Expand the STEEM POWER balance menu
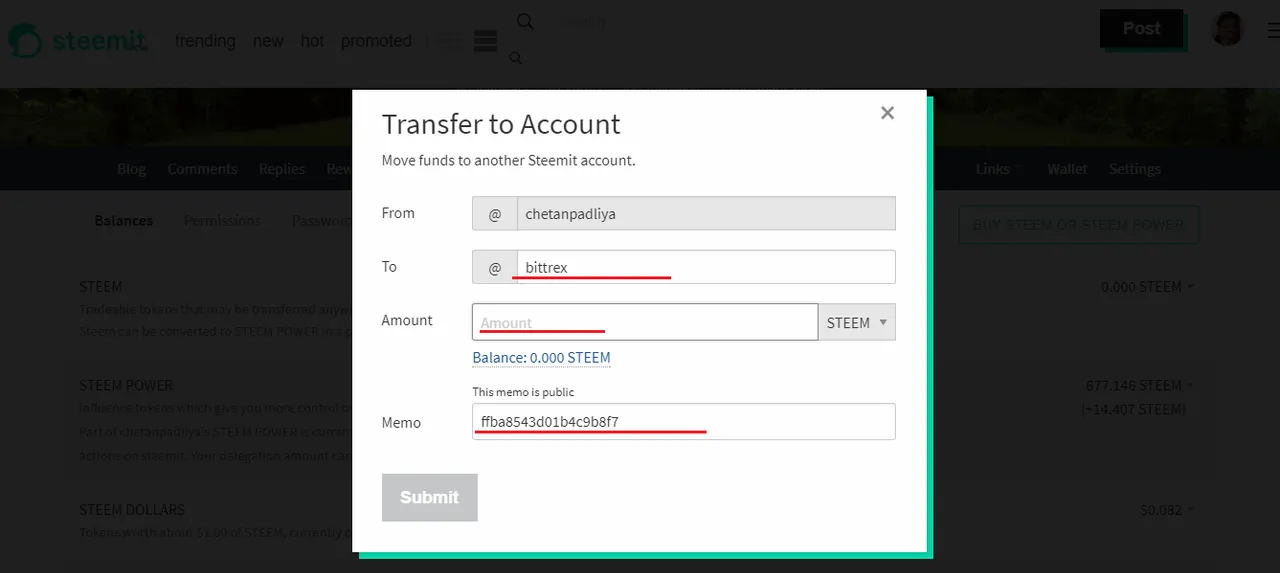This screenshot has width=1280, height=573. 1141,385
